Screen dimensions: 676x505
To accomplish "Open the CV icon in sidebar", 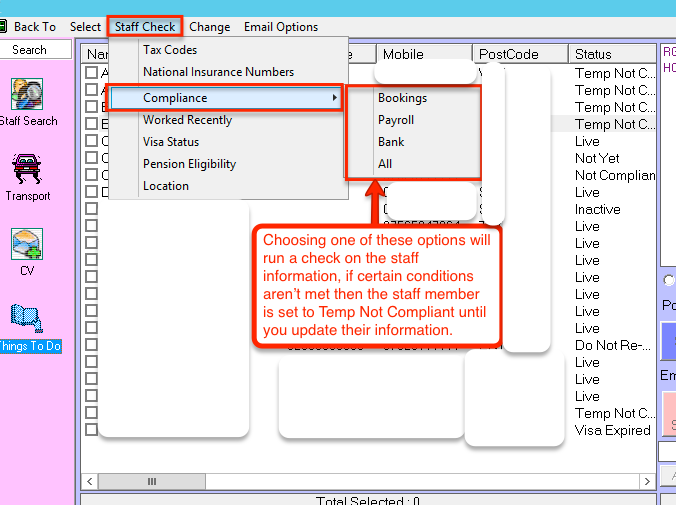I will [27, 245].
